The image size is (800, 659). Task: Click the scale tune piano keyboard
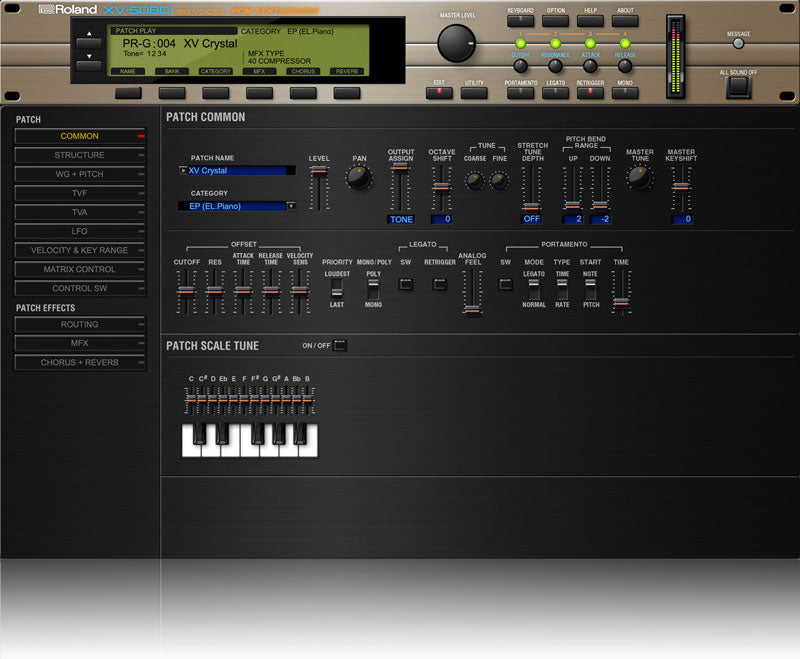coord(250,439)
